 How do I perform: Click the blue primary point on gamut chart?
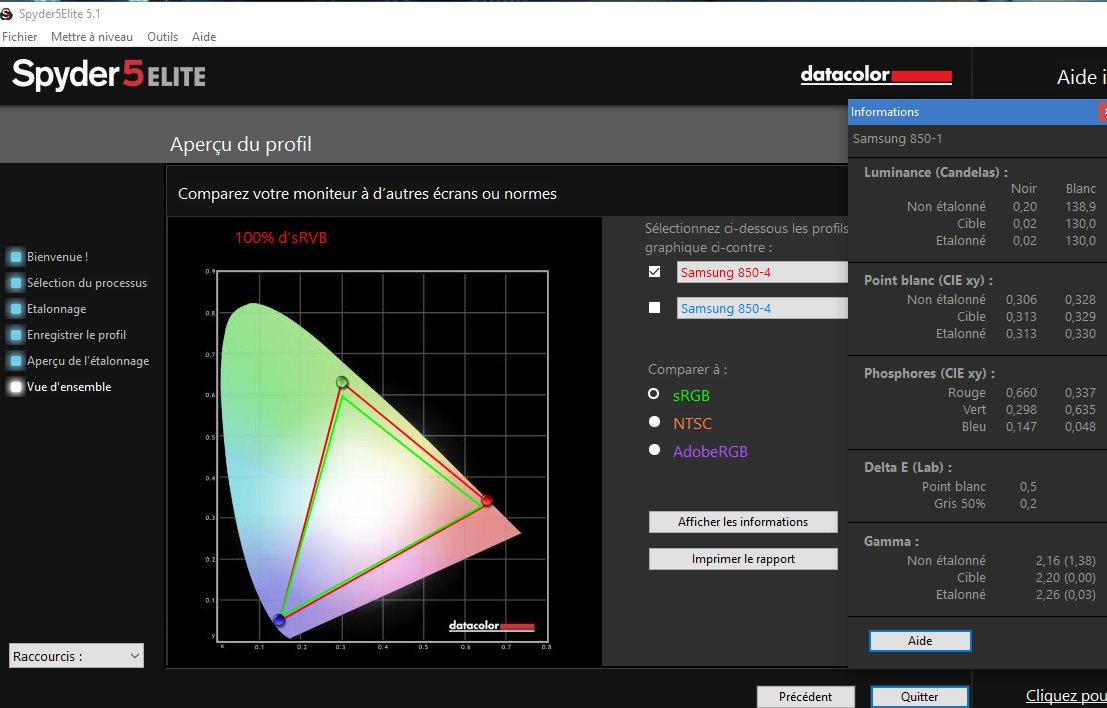coord(279,620)
